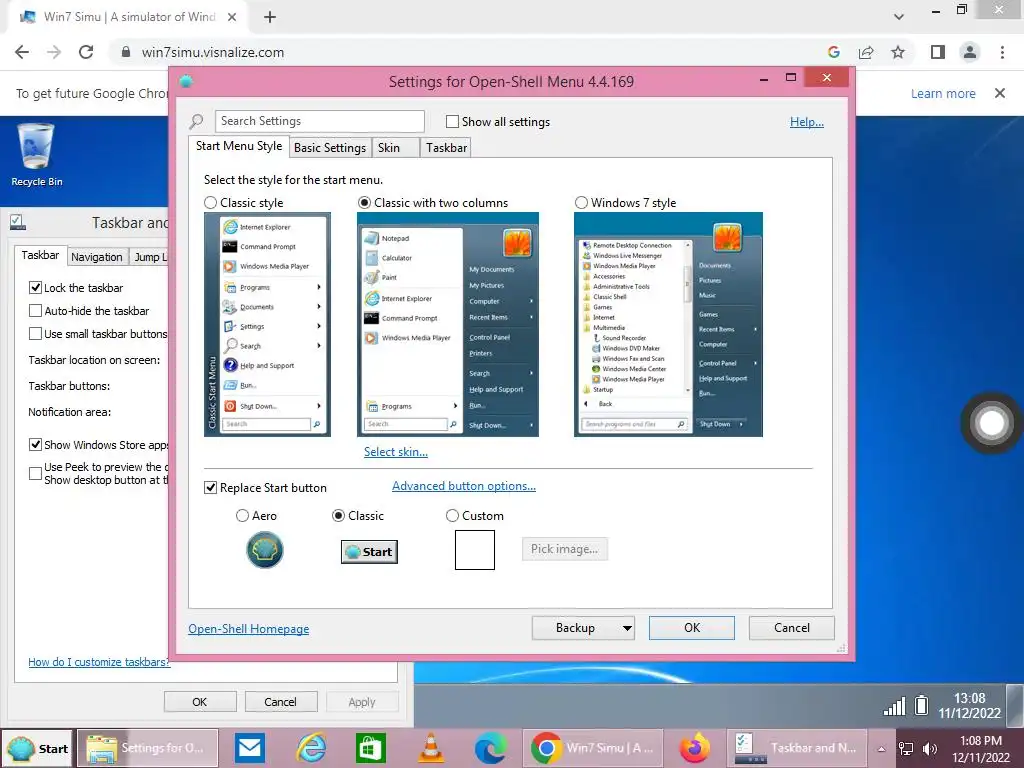Select Classic style radio button

tap(210, 203)
